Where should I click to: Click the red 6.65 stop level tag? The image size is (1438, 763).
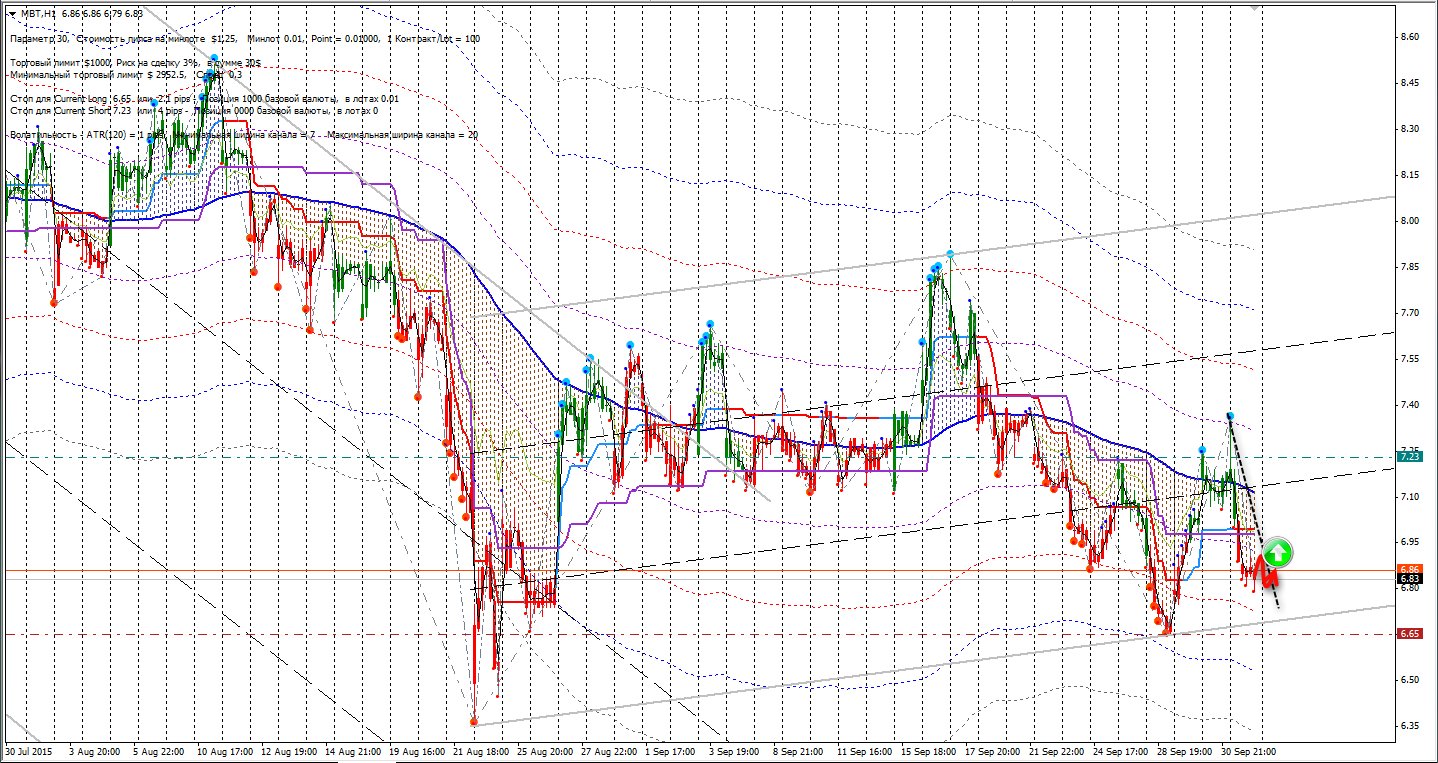1410,634
